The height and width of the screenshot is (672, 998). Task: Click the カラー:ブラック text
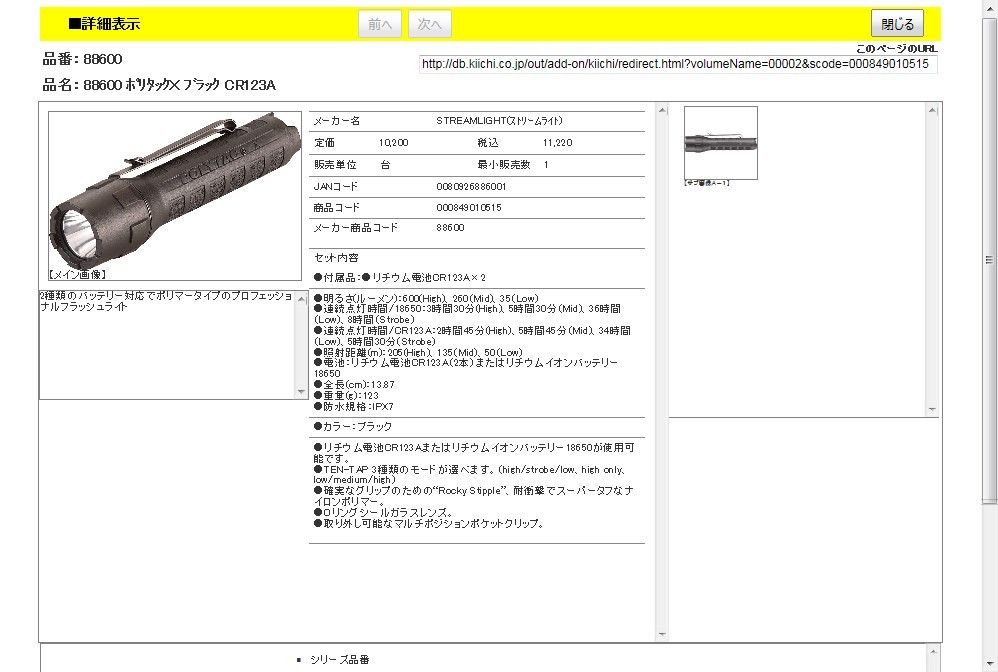(353, 426)
